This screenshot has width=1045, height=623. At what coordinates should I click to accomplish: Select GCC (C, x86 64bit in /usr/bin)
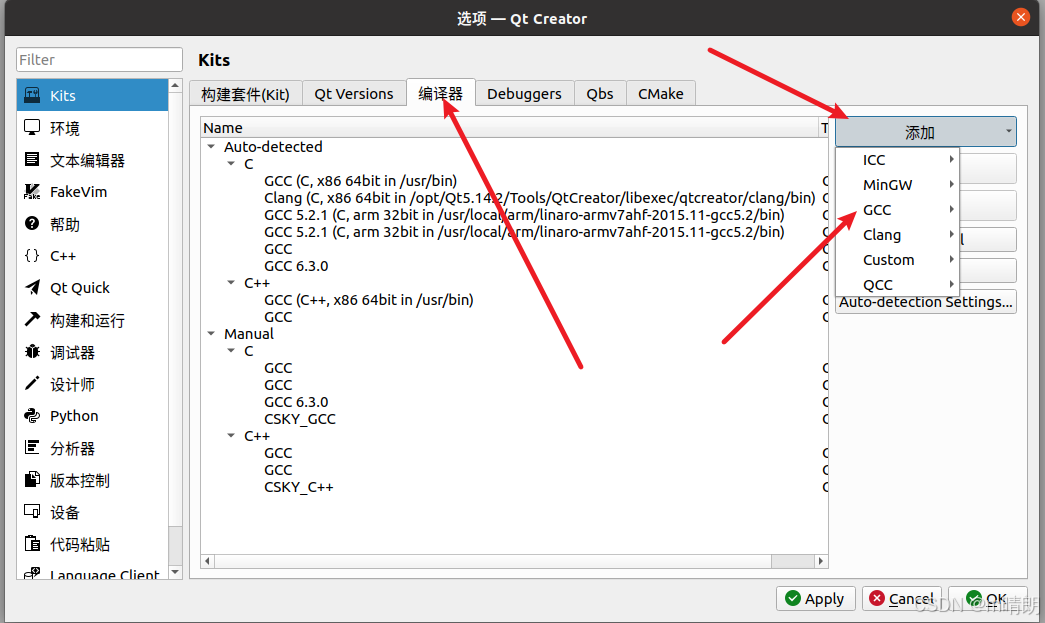361,181
